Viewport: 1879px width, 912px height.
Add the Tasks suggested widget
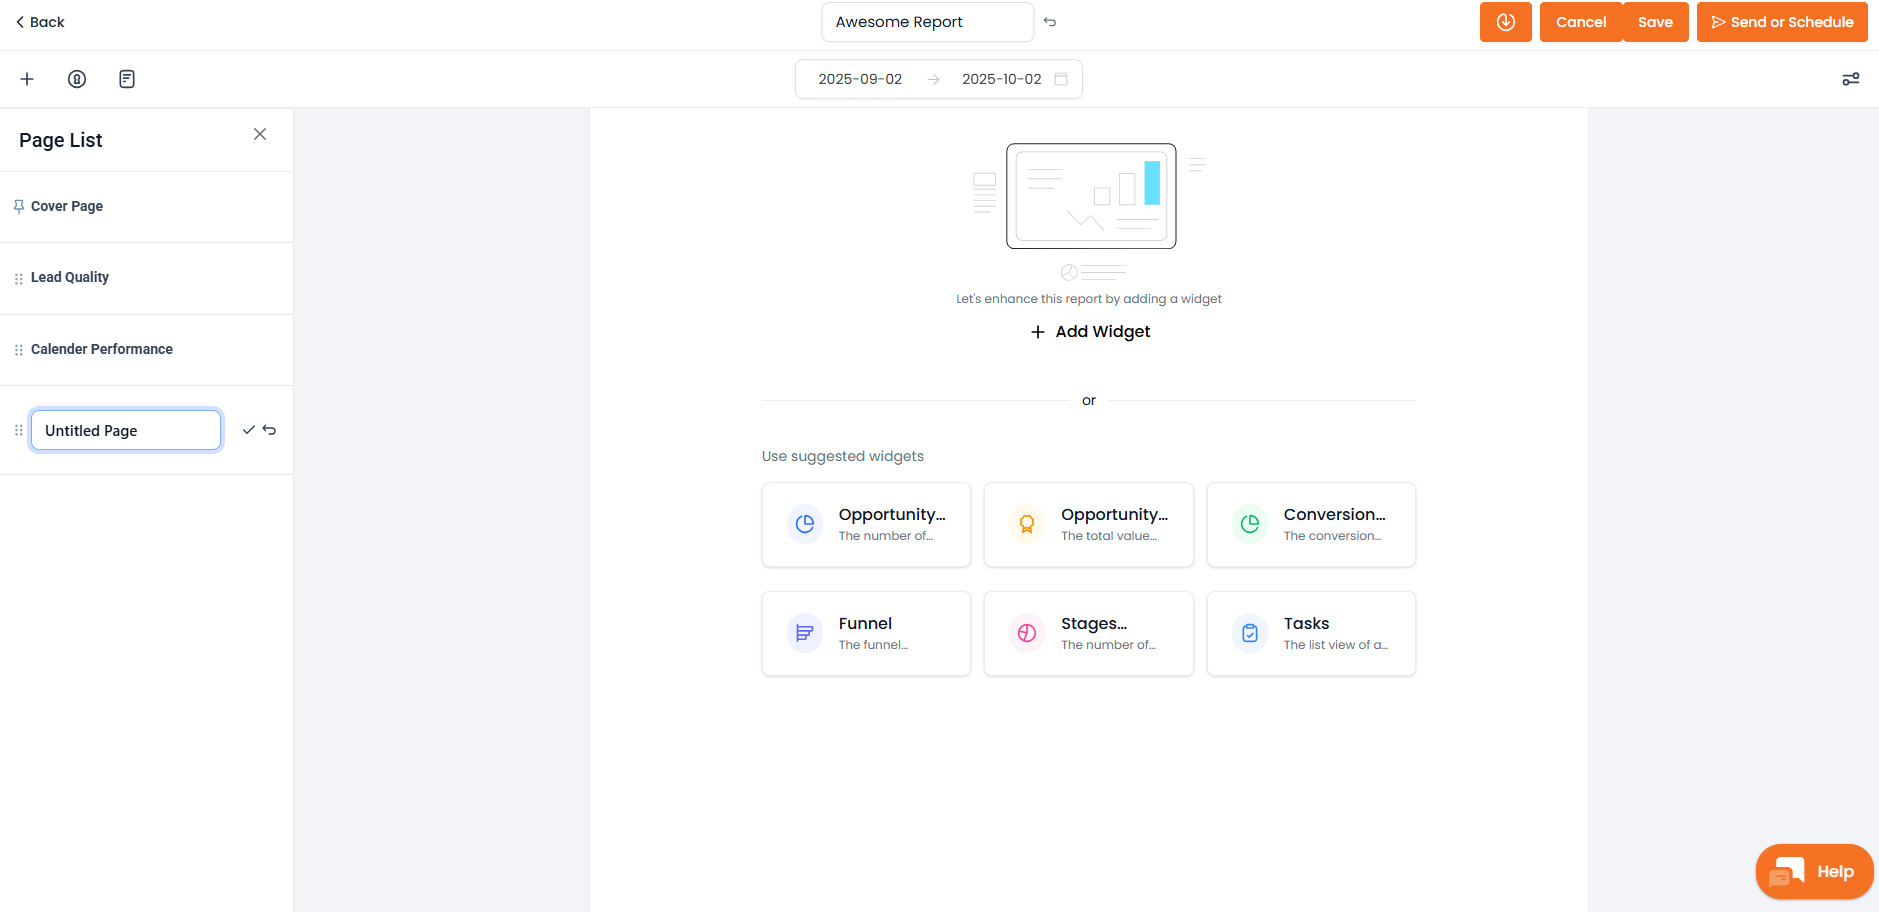click(x=1311, y=634)
